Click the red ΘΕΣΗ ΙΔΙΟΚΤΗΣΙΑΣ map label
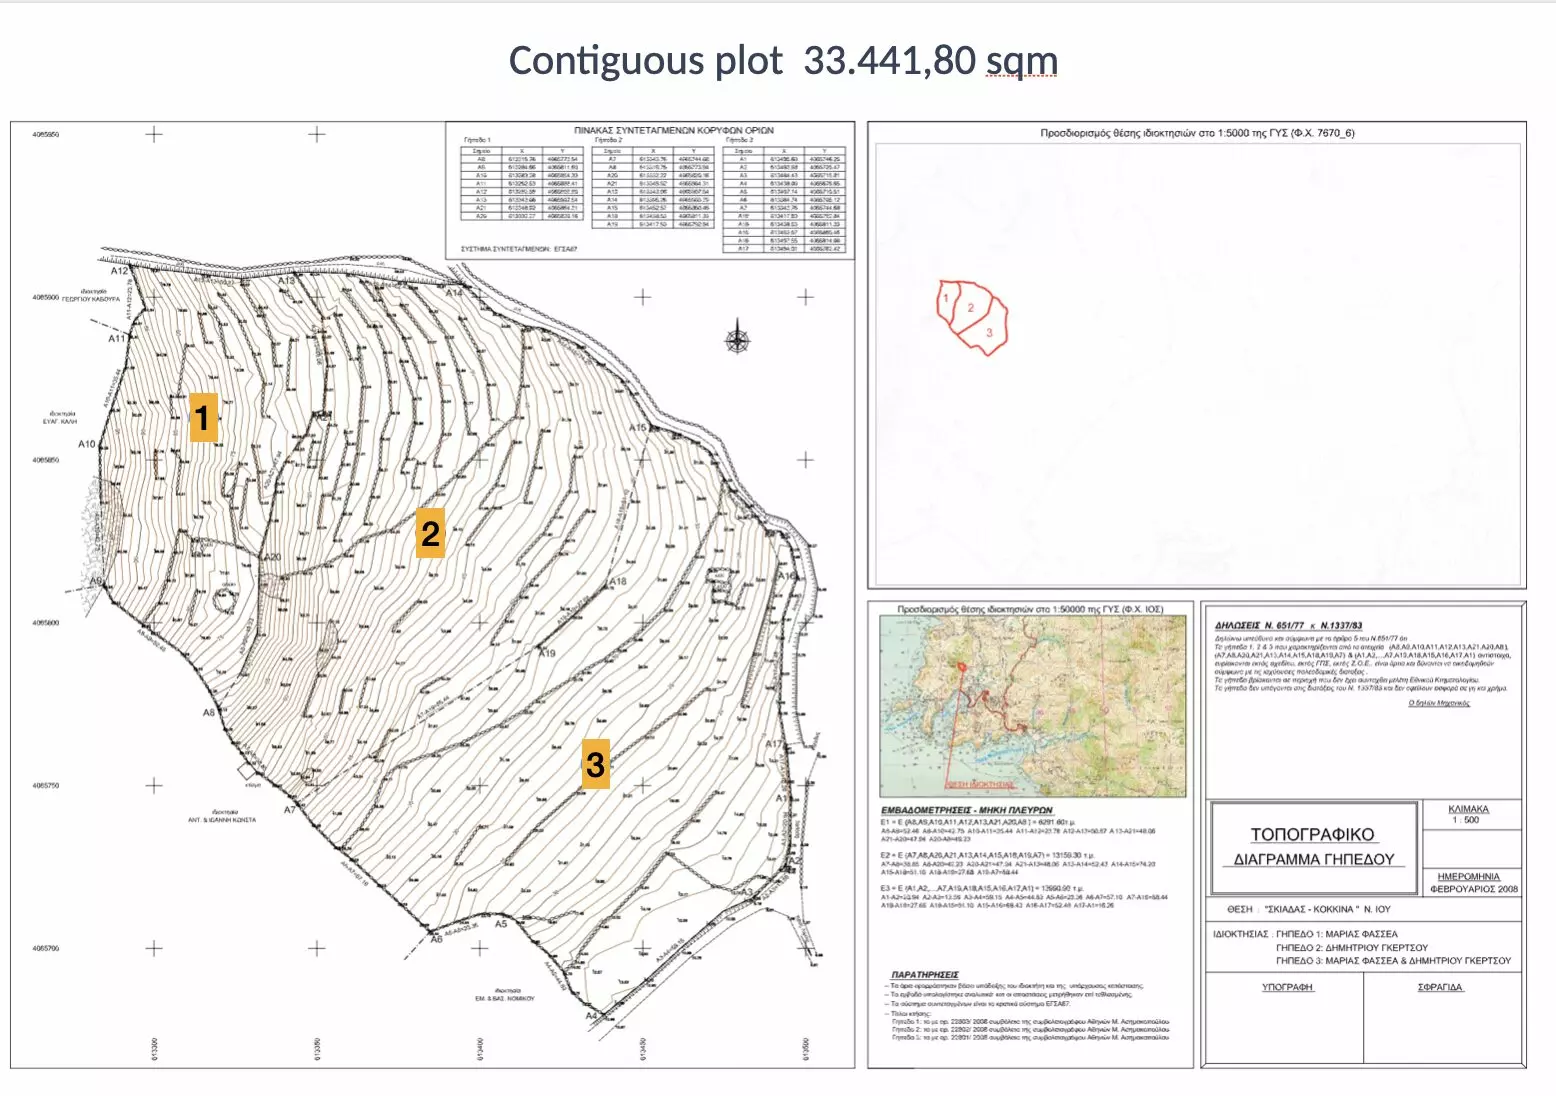Viewport: 1556px width, 1096px height. [x=979, y=785]
